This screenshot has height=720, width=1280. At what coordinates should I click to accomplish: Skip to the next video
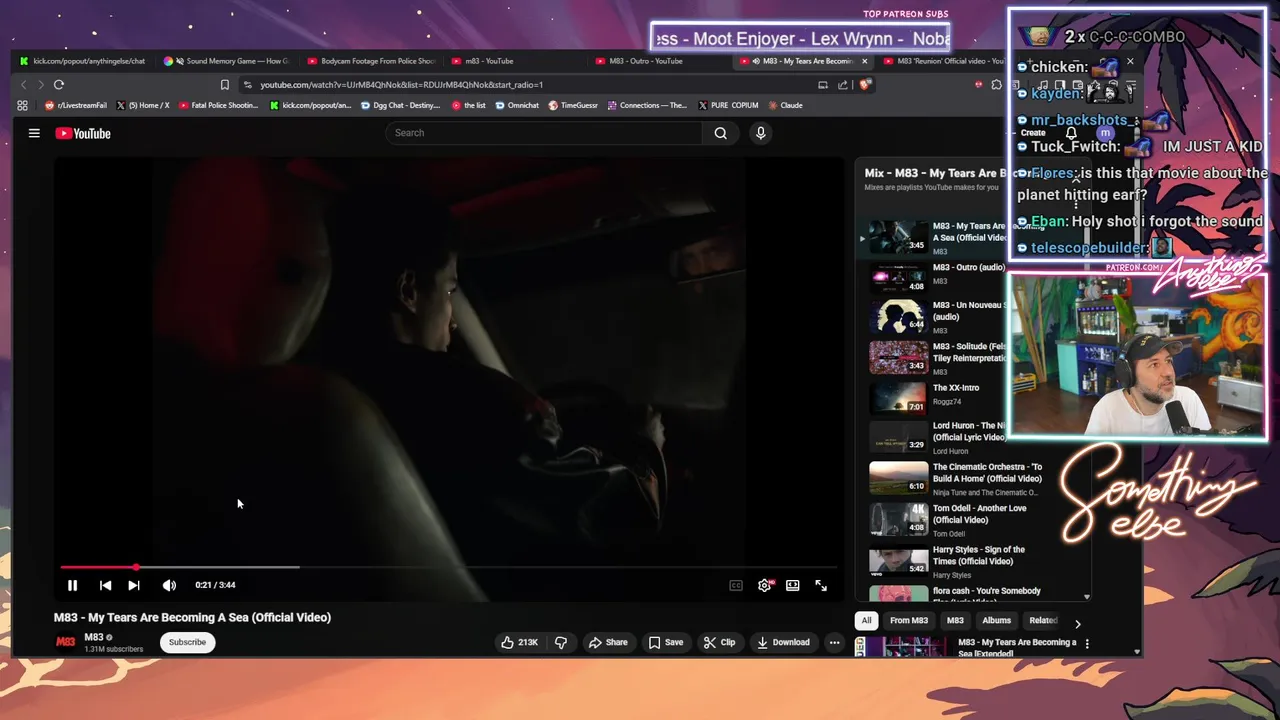[134, 585]
